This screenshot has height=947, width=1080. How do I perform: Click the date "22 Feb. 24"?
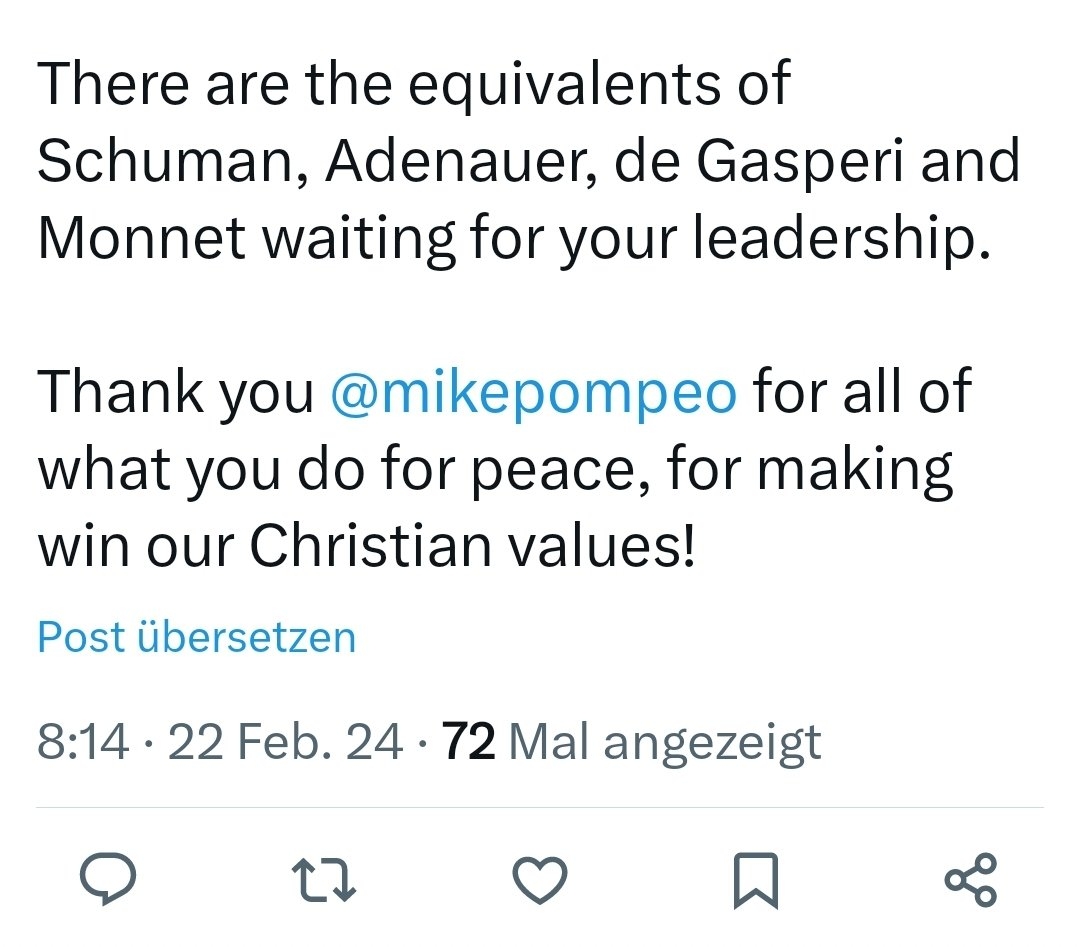point(285,742)
